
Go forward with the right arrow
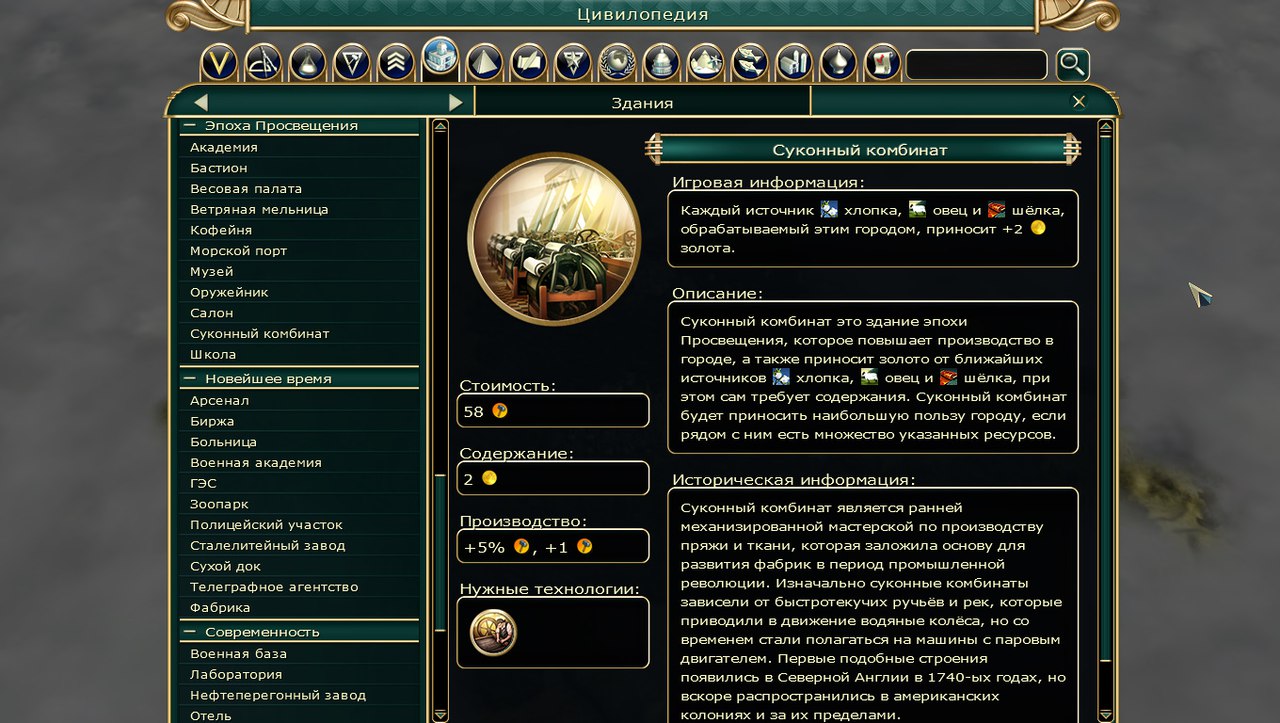[x=455, y=102]
